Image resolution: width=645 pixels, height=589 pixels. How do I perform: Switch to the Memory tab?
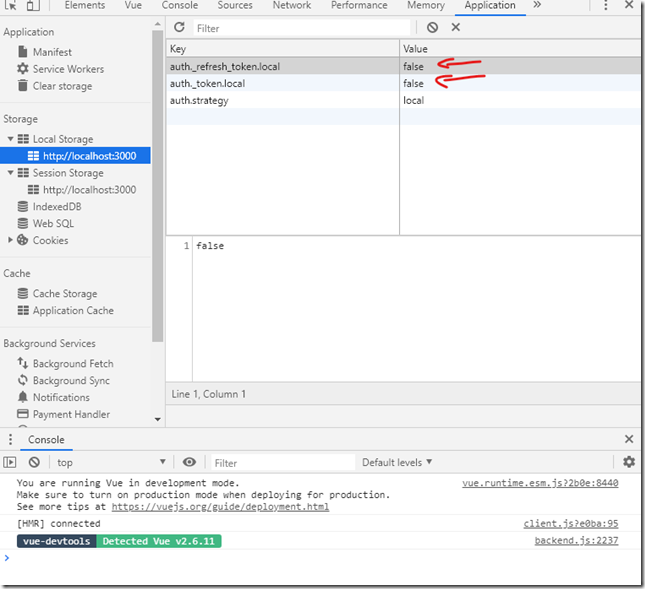(426, 5)
